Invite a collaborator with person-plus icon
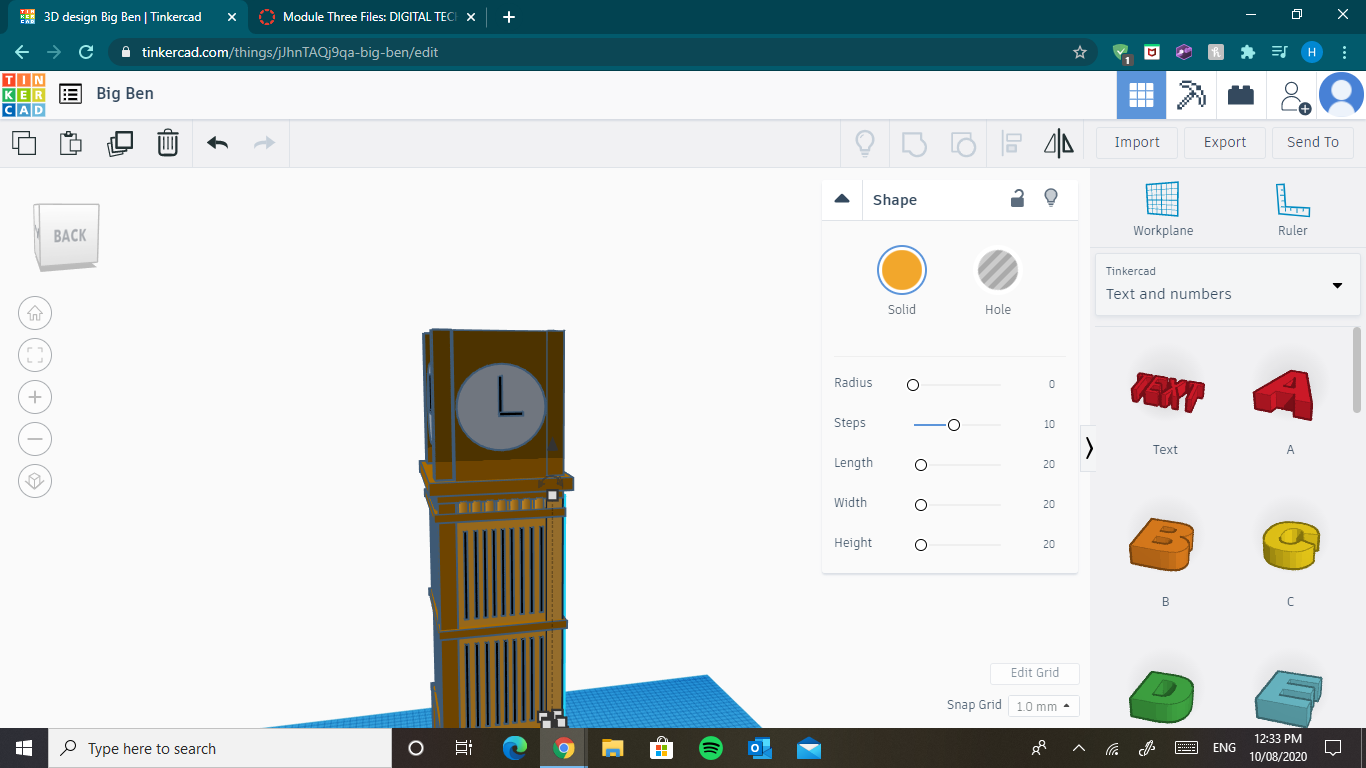The image size is (1366, 768). [1294, 96]
